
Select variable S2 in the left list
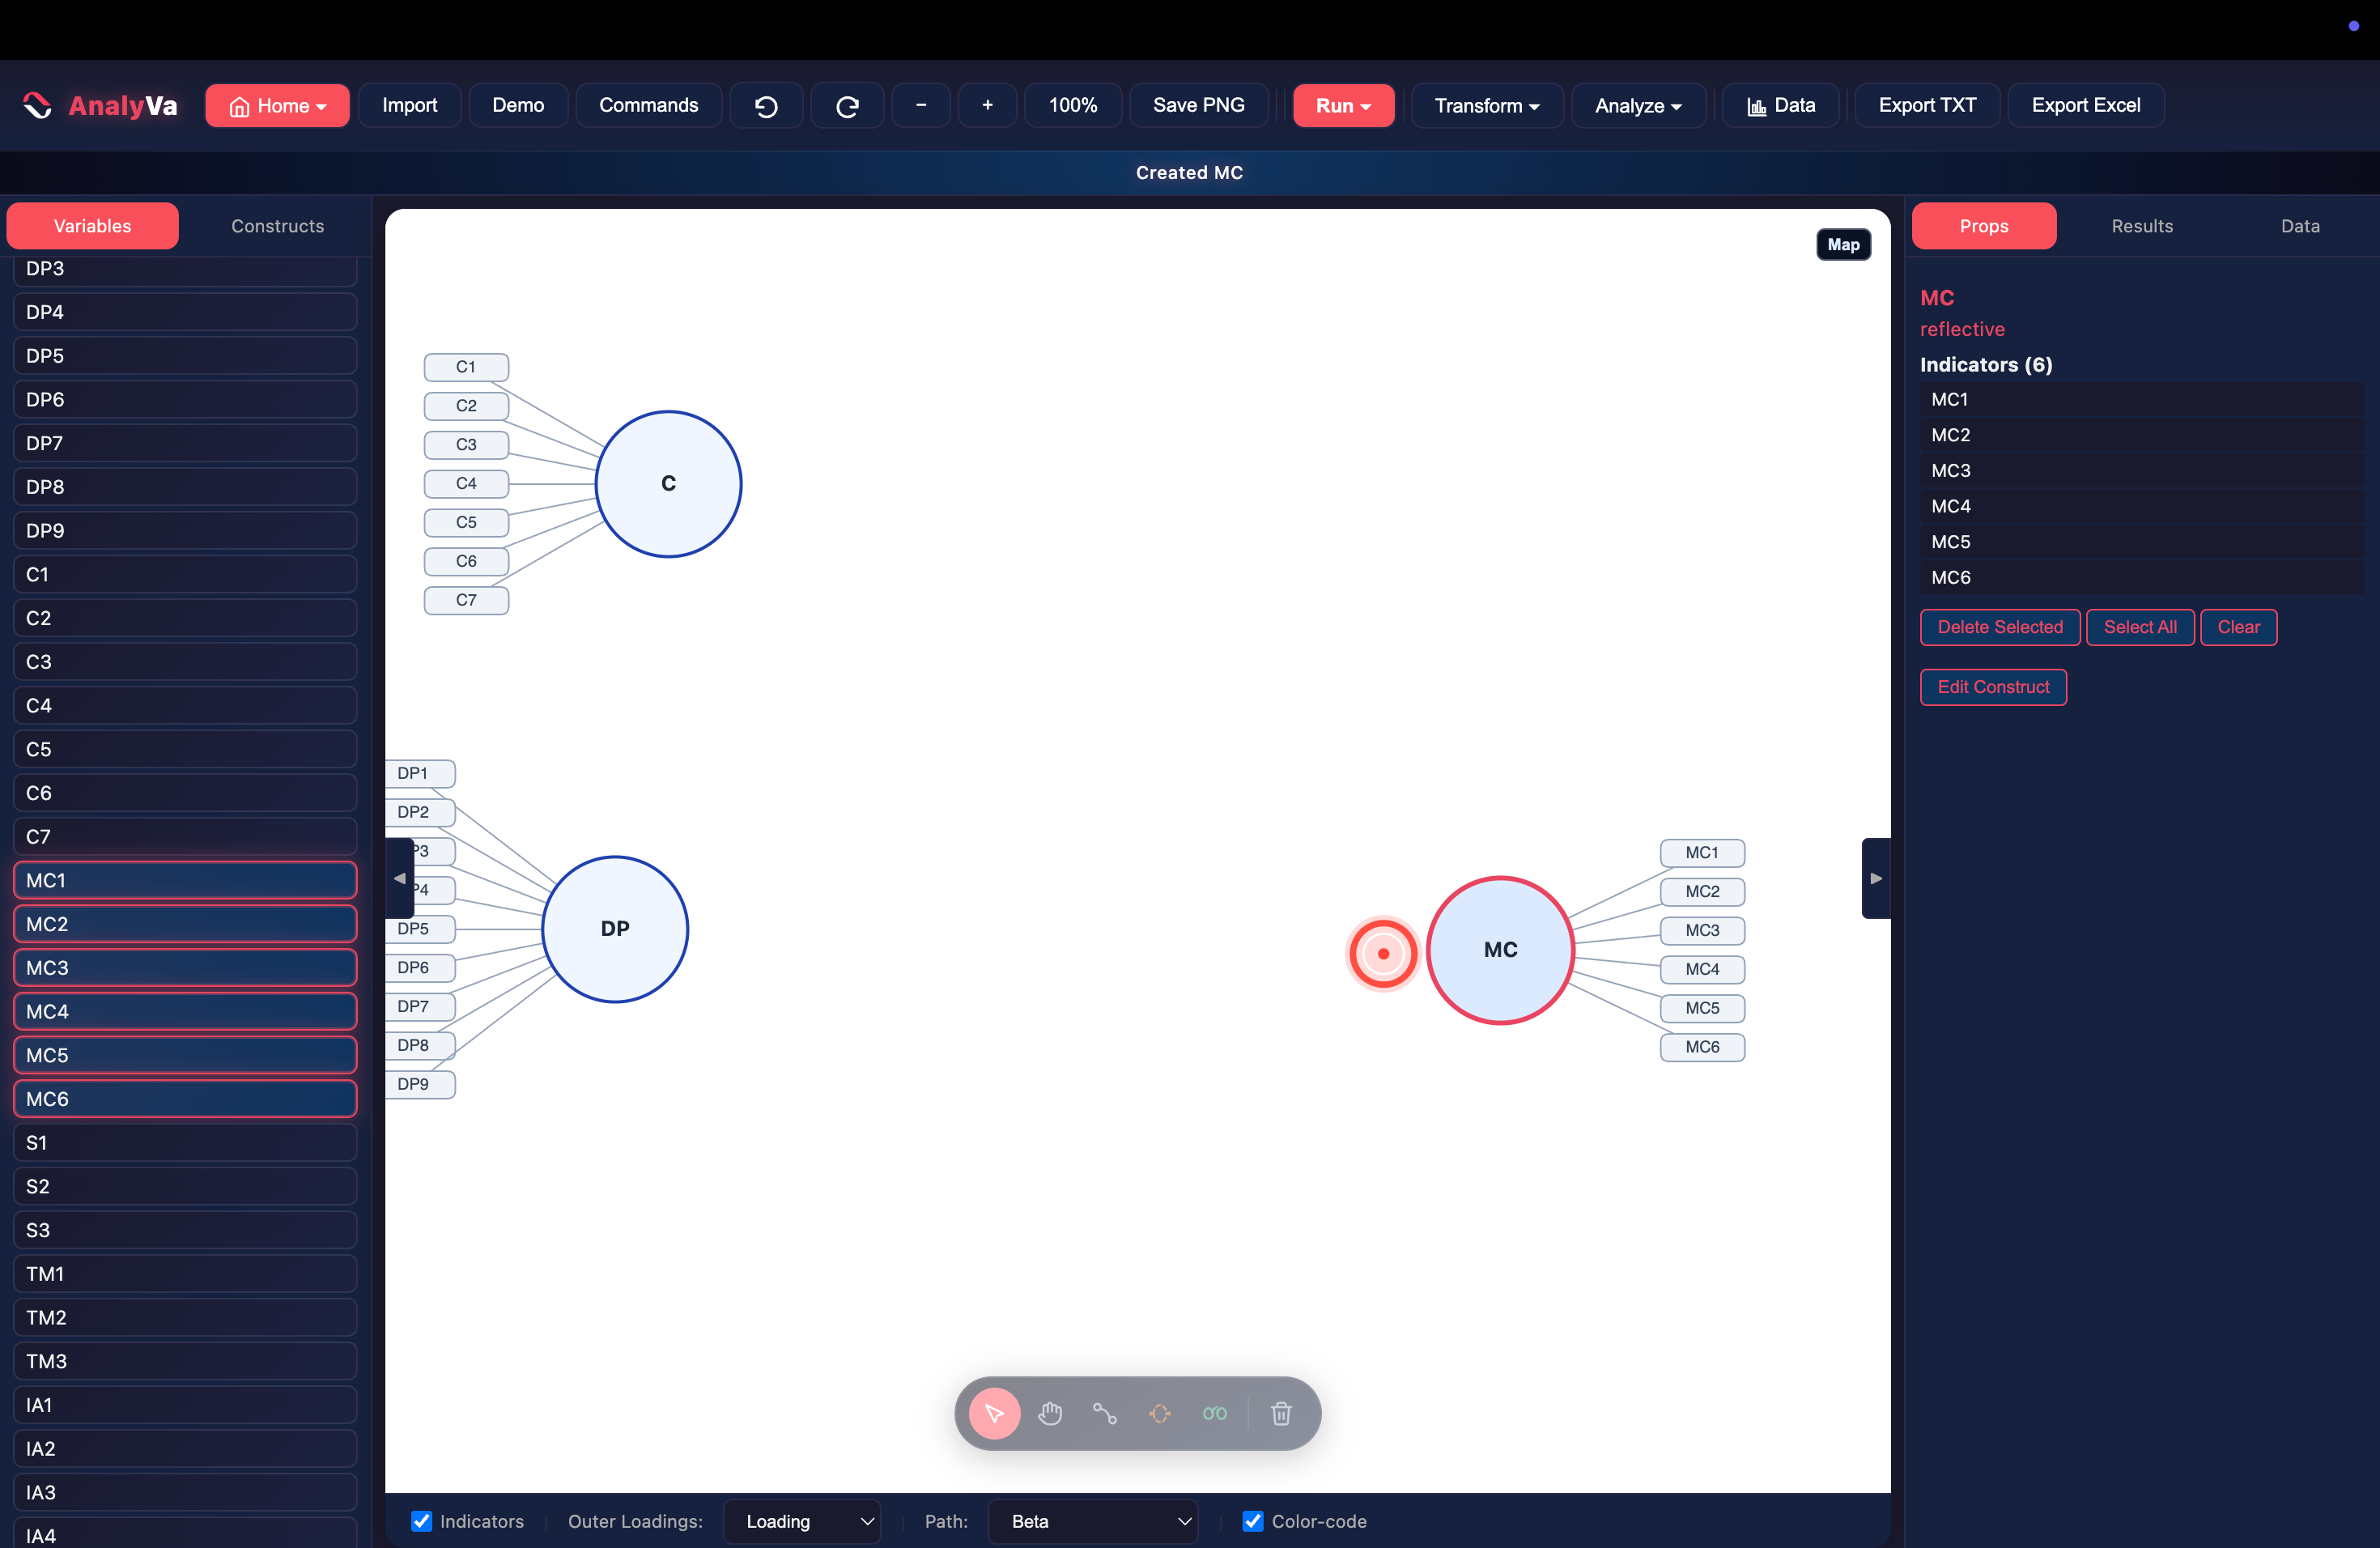click(185, 1187)
